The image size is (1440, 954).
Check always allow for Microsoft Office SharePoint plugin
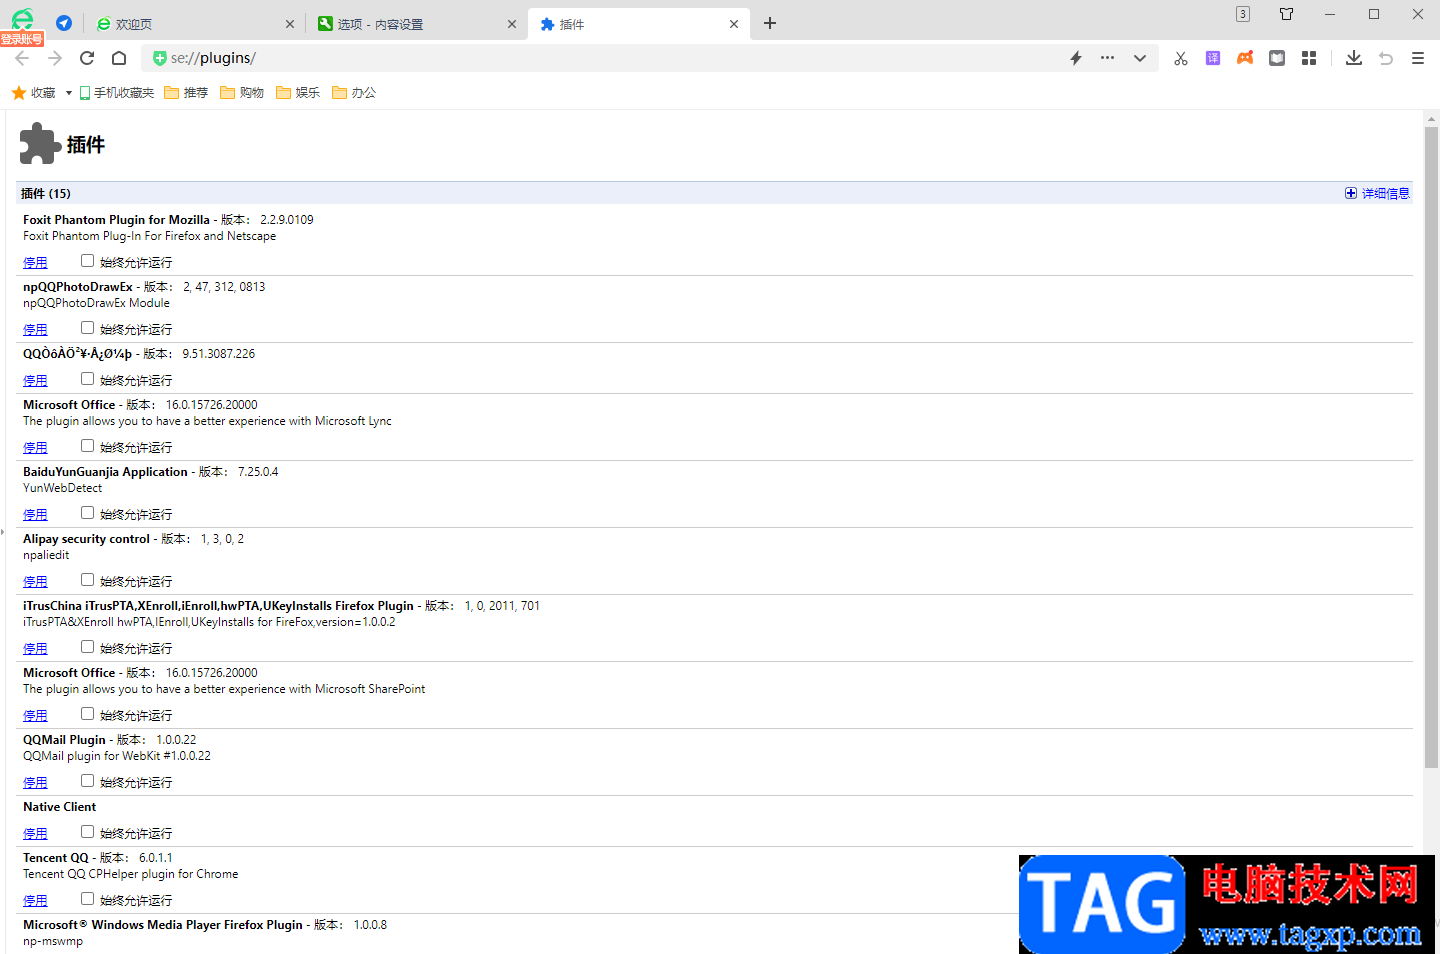87,714
